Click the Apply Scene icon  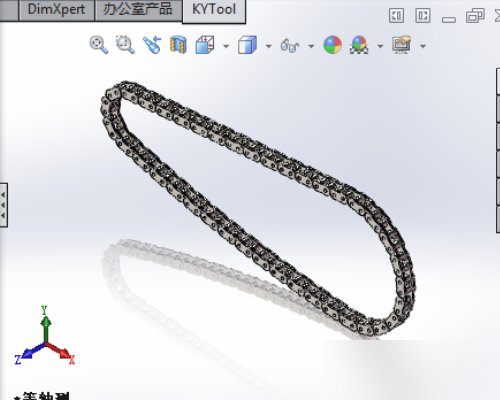click(x=359, y=45)
